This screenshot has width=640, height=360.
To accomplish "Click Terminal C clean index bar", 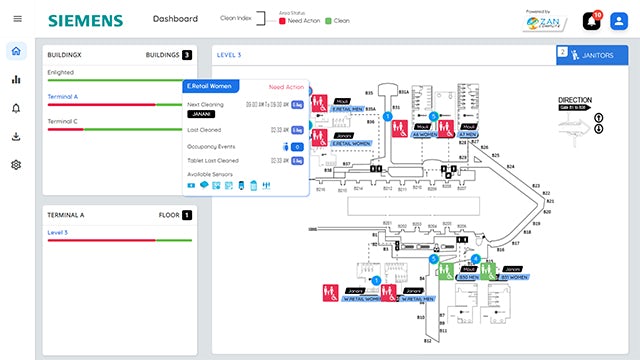I will pos(115,129).
